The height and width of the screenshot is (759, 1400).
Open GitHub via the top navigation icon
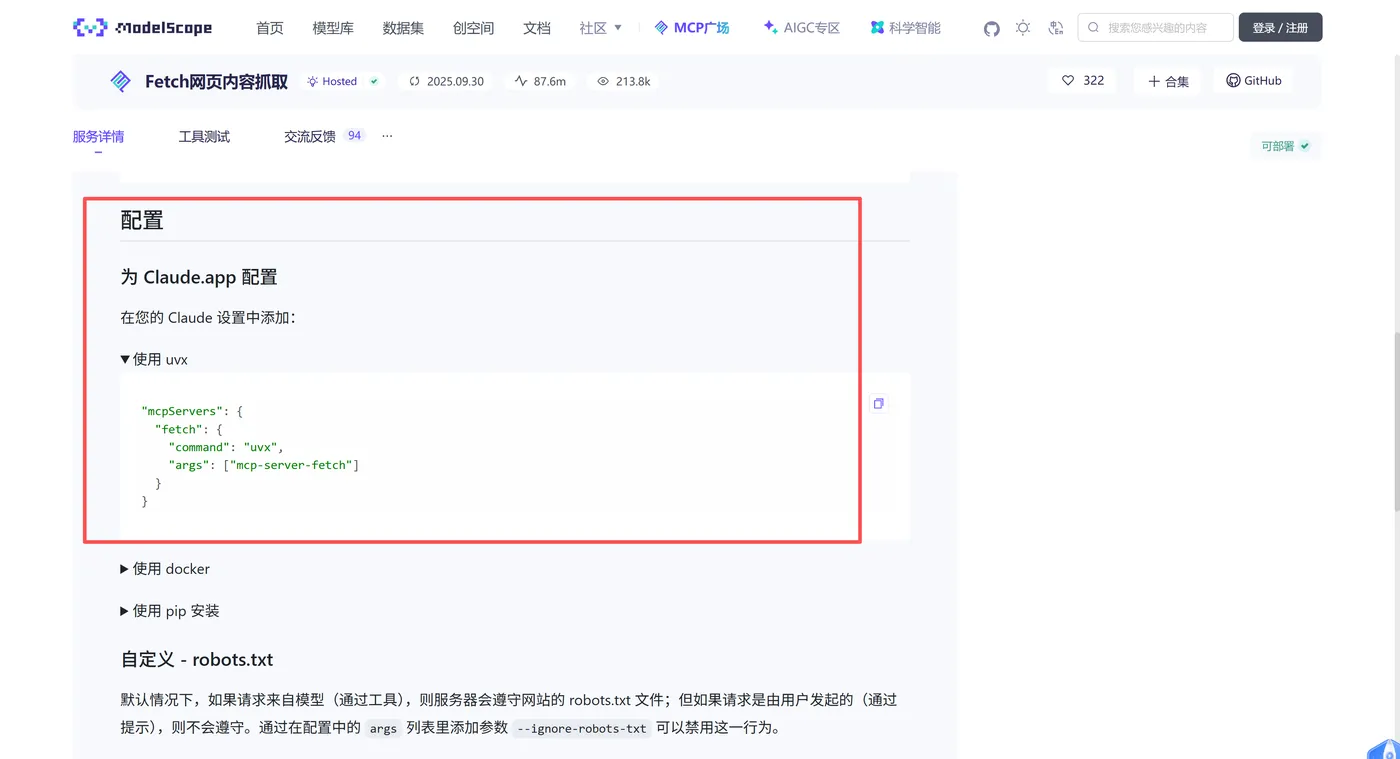991,29
